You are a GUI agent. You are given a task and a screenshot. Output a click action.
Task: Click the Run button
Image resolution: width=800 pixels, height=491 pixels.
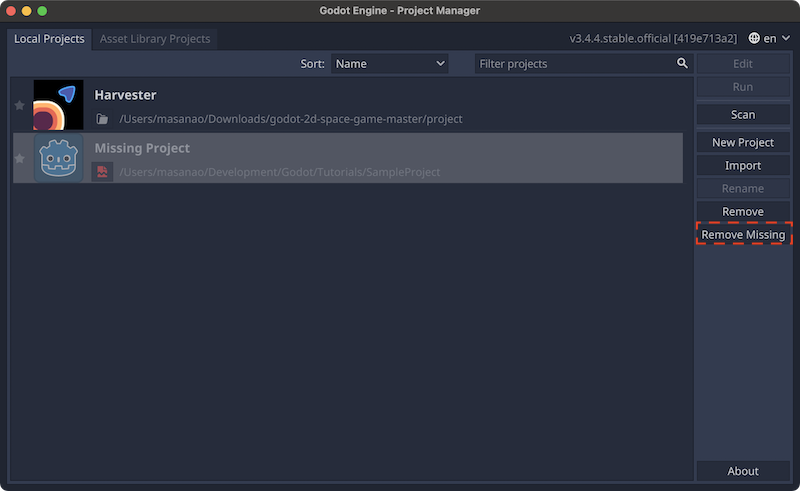[x=743, y=87]
